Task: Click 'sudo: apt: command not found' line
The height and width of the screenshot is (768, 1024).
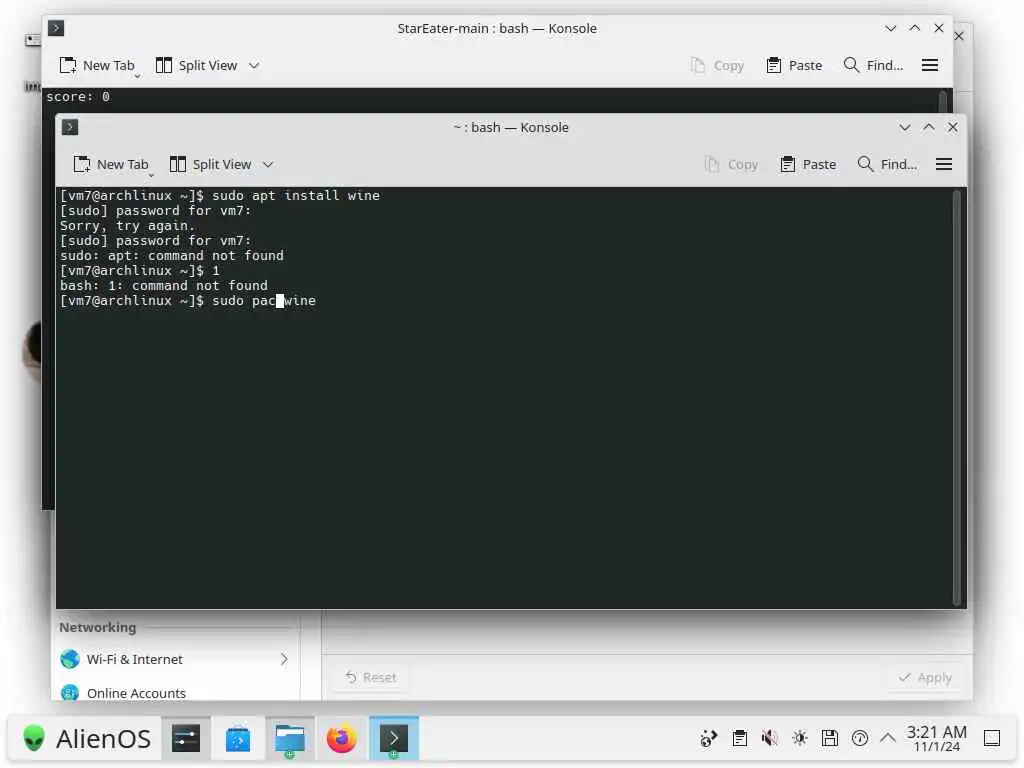Action: point(172,256)
